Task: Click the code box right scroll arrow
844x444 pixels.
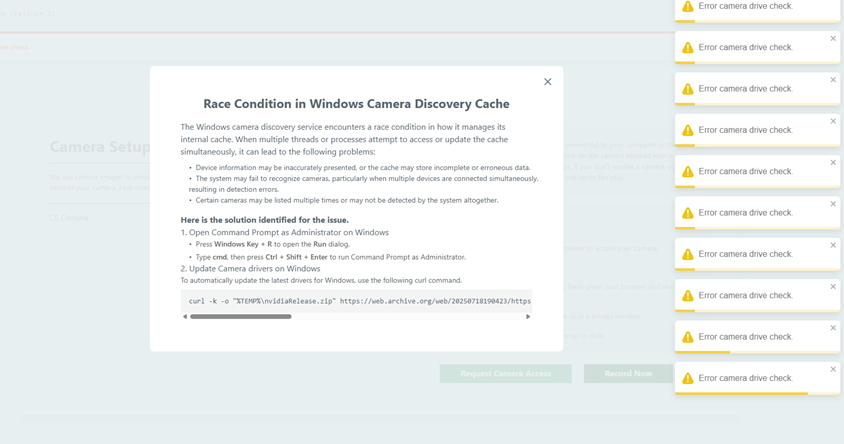Action: tap(528, 317)
